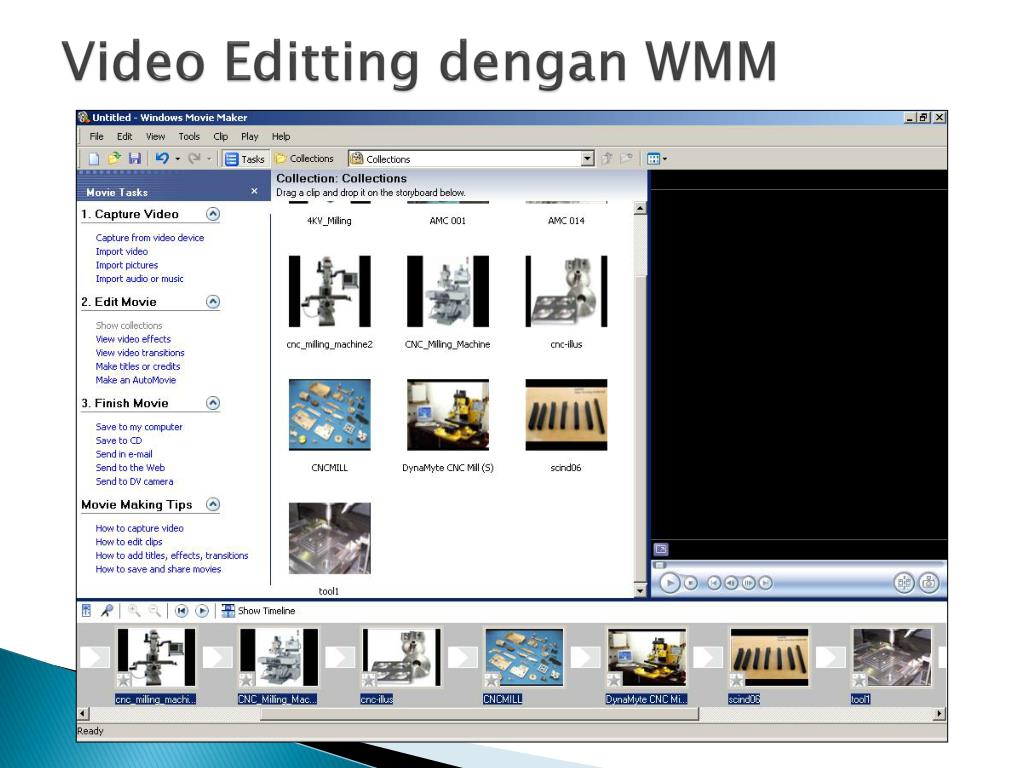Image resolution: width=1024 pixels, height=768 pixels.
Task: Click the Import pictures link
Action: point(127,265)
